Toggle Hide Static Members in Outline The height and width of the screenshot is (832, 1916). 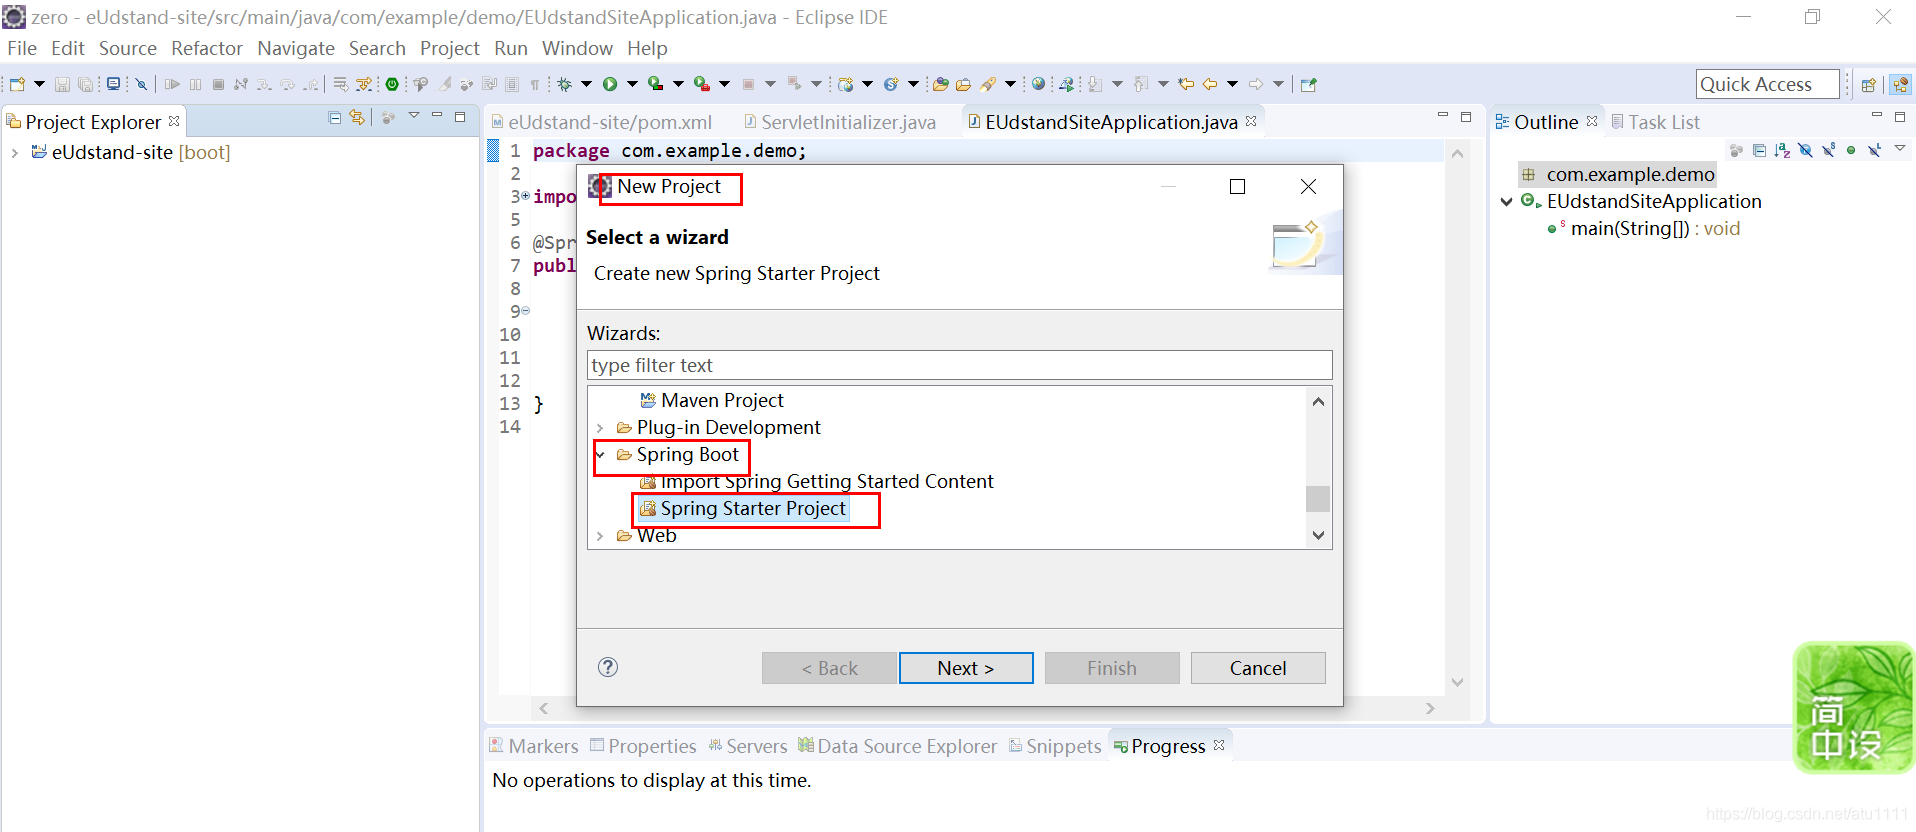pyautogui.click(x=1829, y=150)
